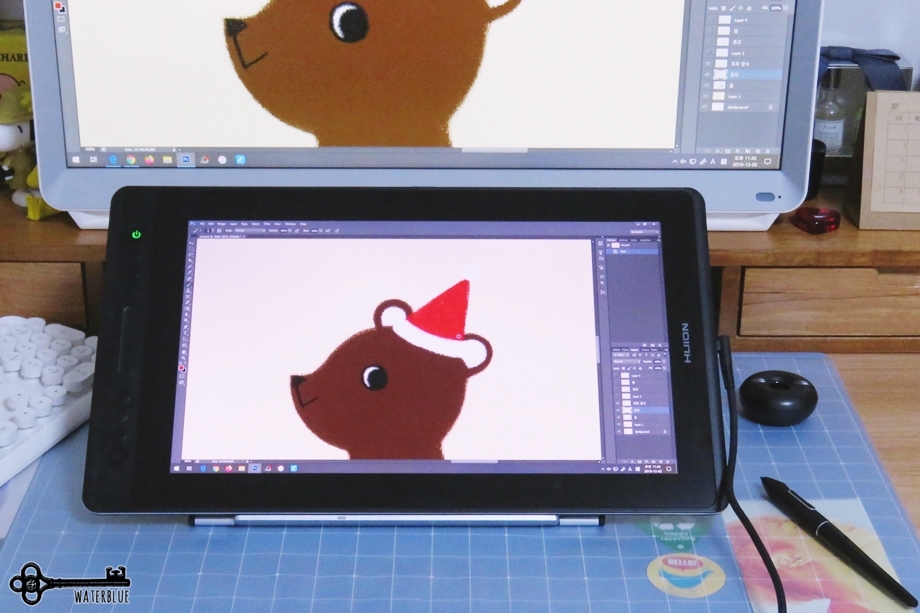Click the tablet canvas horizontal scrollbar
Image resolution: width=920 pixels, height=613 pixels.
point(473,462)
